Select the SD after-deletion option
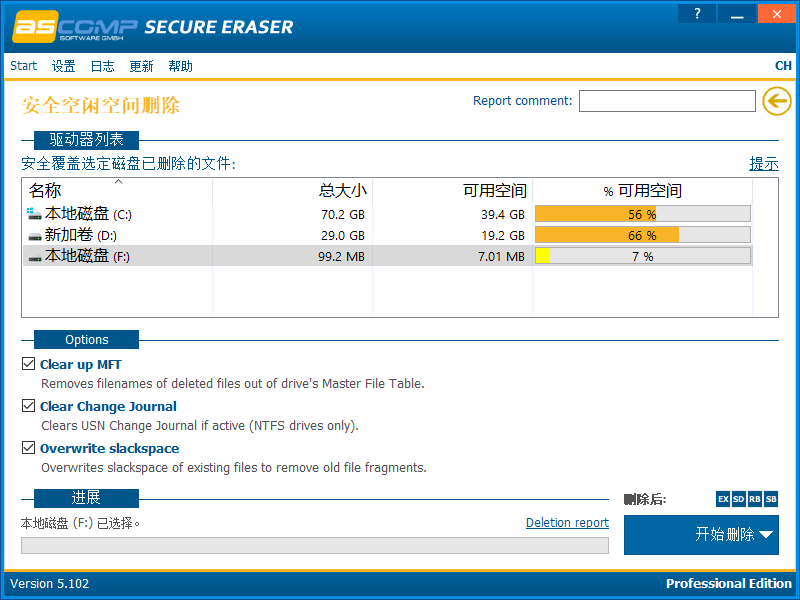 coord(739,499)
